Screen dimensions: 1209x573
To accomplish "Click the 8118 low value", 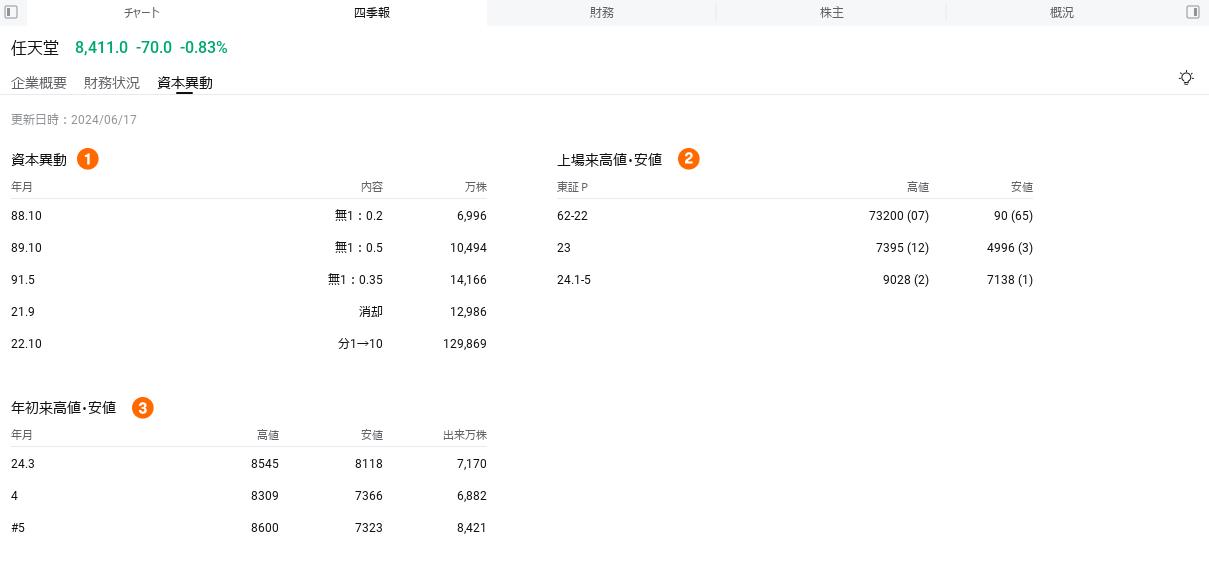I will tap(369, 464).
